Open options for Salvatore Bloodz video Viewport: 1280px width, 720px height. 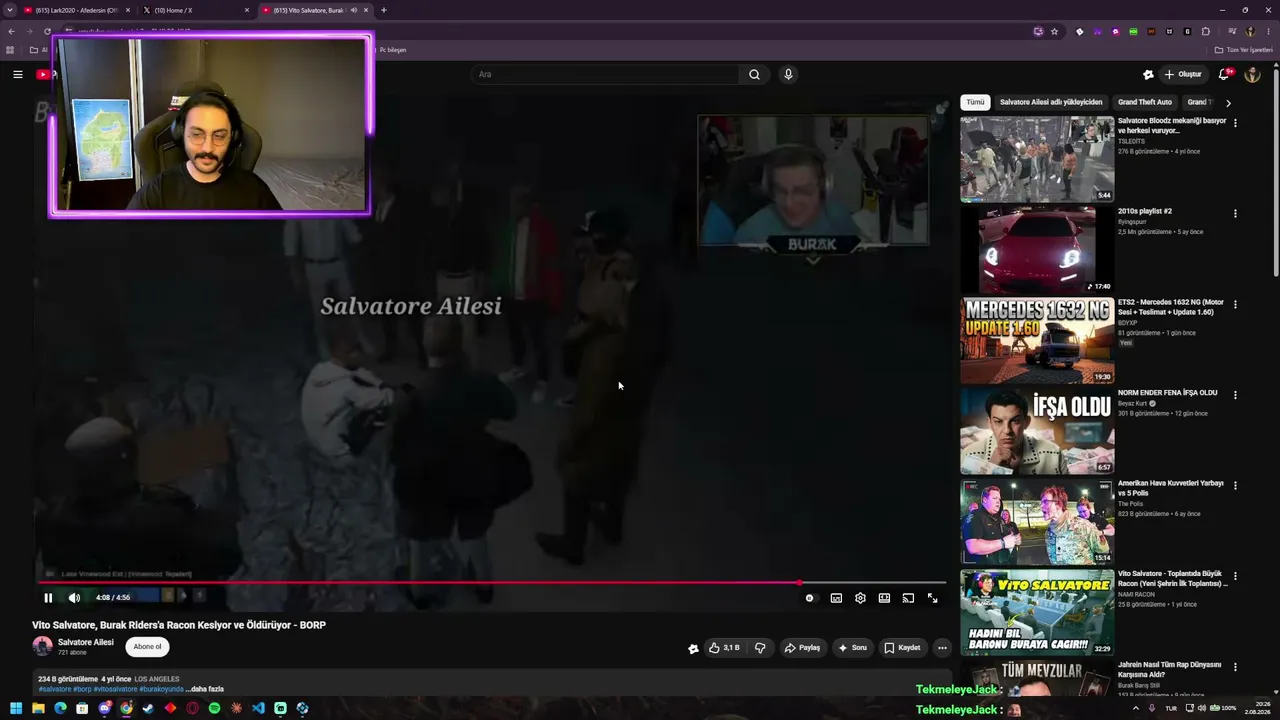tap(1235, 123)
